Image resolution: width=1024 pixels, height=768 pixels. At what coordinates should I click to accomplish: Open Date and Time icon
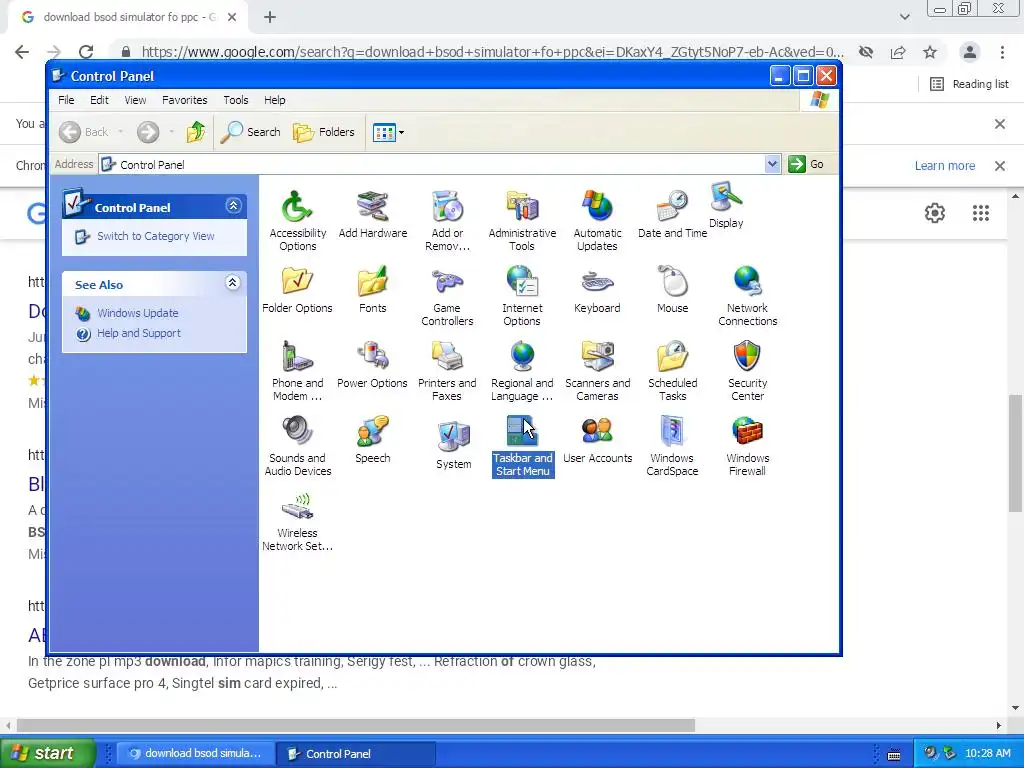pyautogui.click(x=672, y=215)
